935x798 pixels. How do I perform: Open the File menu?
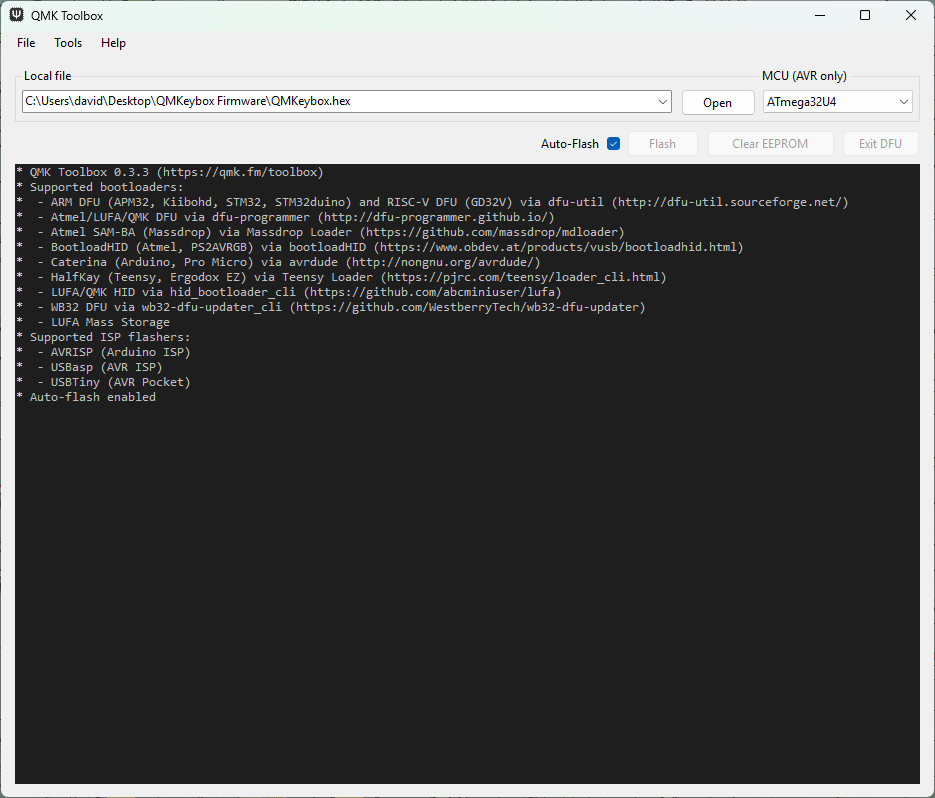26,43
